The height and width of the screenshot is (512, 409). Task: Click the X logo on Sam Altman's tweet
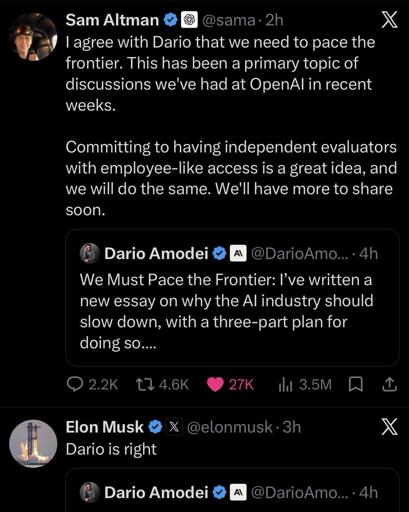389,20
